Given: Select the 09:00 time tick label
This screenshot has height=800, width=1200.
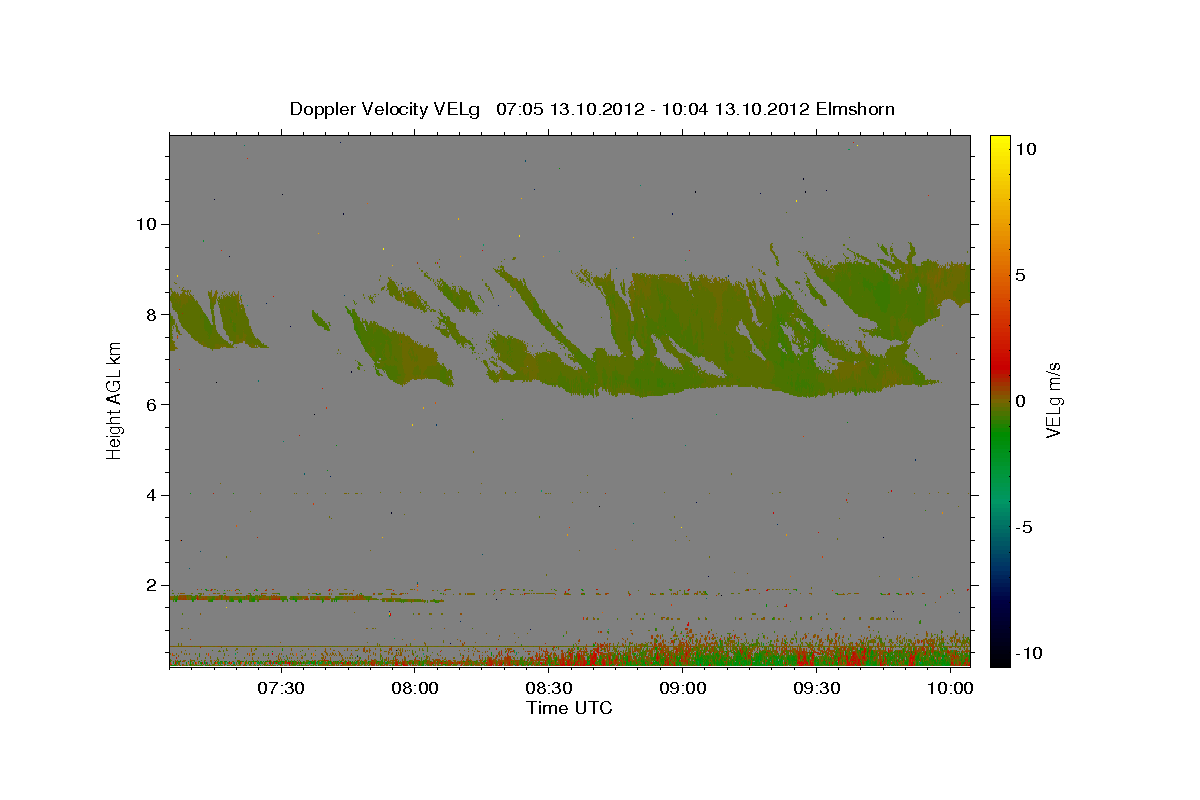Looking at the screenshot, I should [x=683, y=689].
